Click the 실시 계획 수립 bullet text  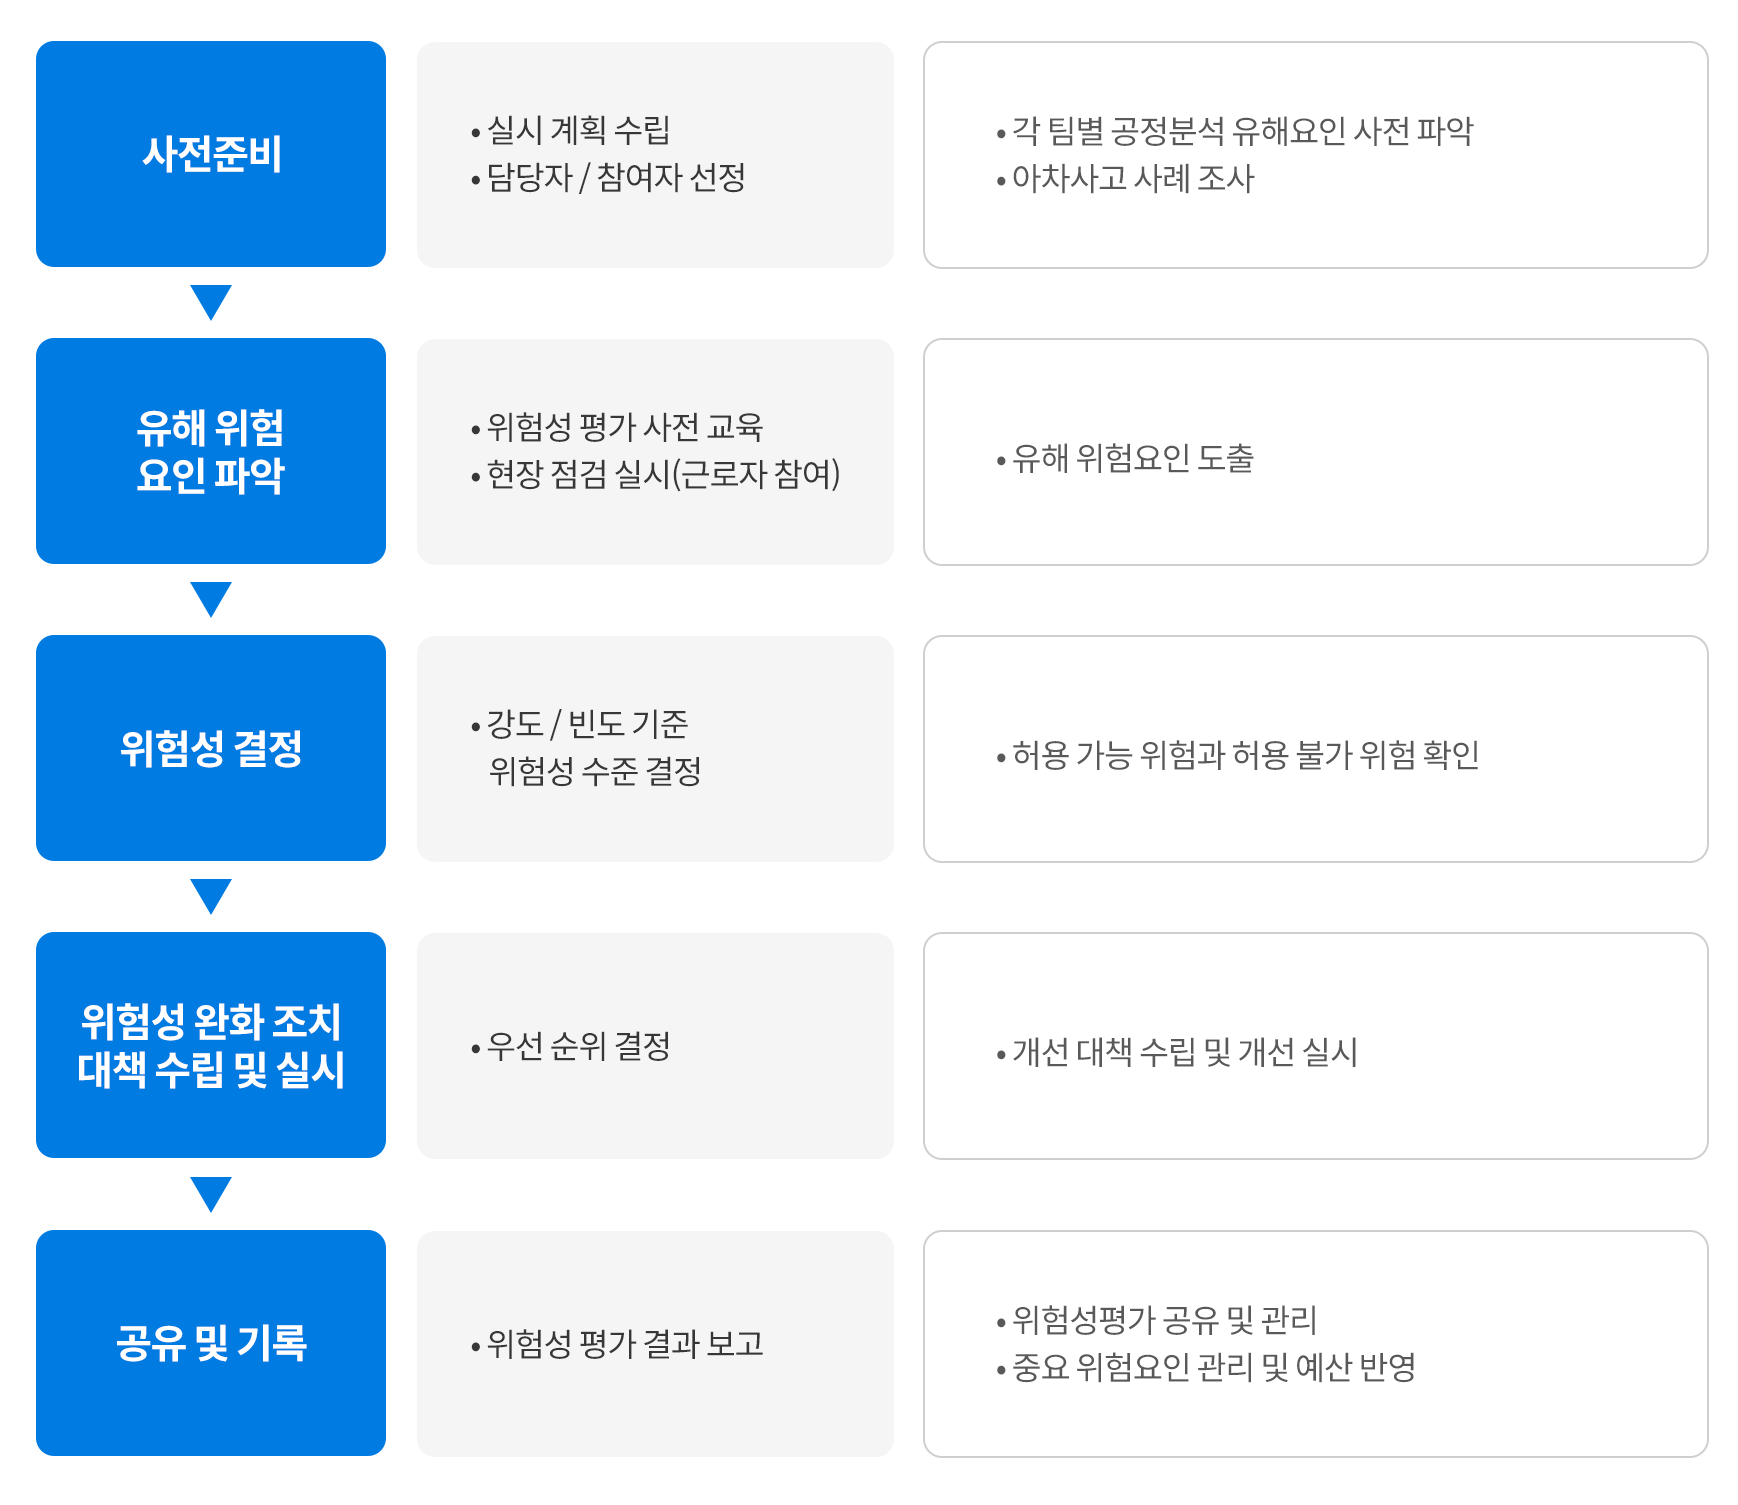point(578,130)
